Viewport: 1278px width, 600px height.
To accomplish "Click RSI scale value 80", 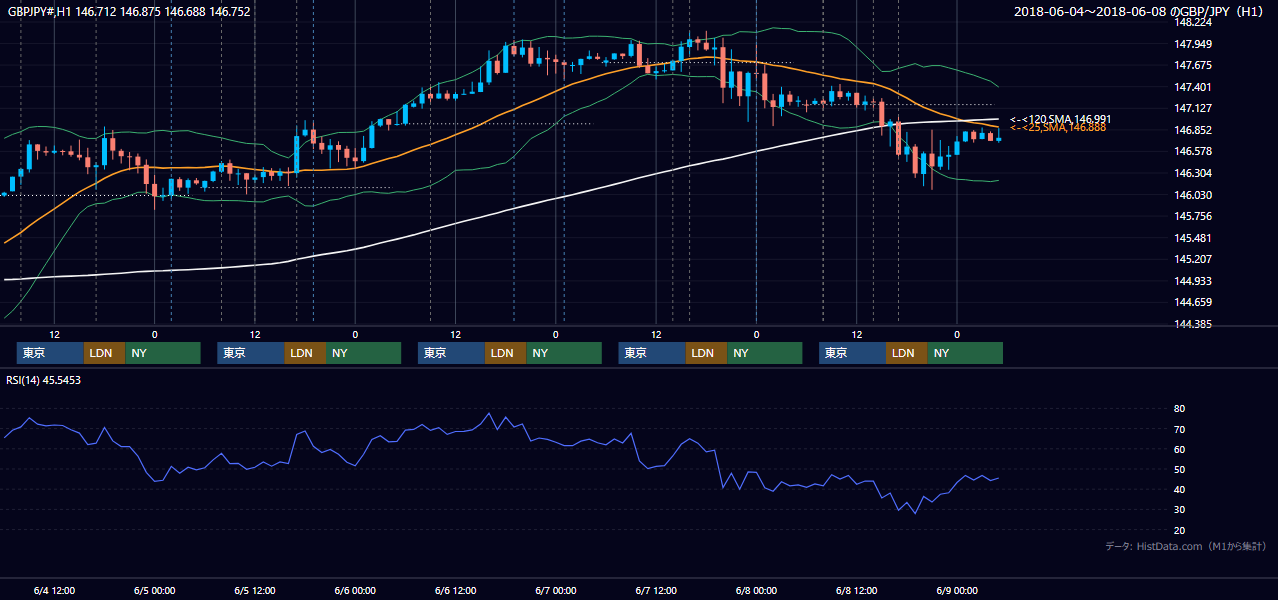I will [1180, 409].
